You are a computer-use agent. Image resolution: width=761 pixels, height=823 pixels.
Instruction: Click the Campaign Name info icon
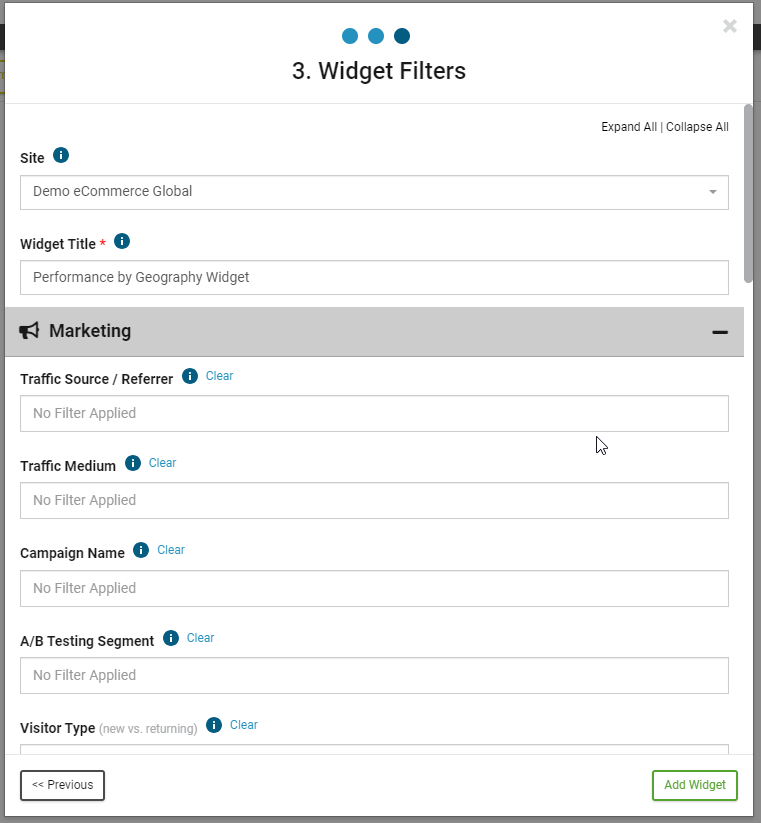click(141, 551)
